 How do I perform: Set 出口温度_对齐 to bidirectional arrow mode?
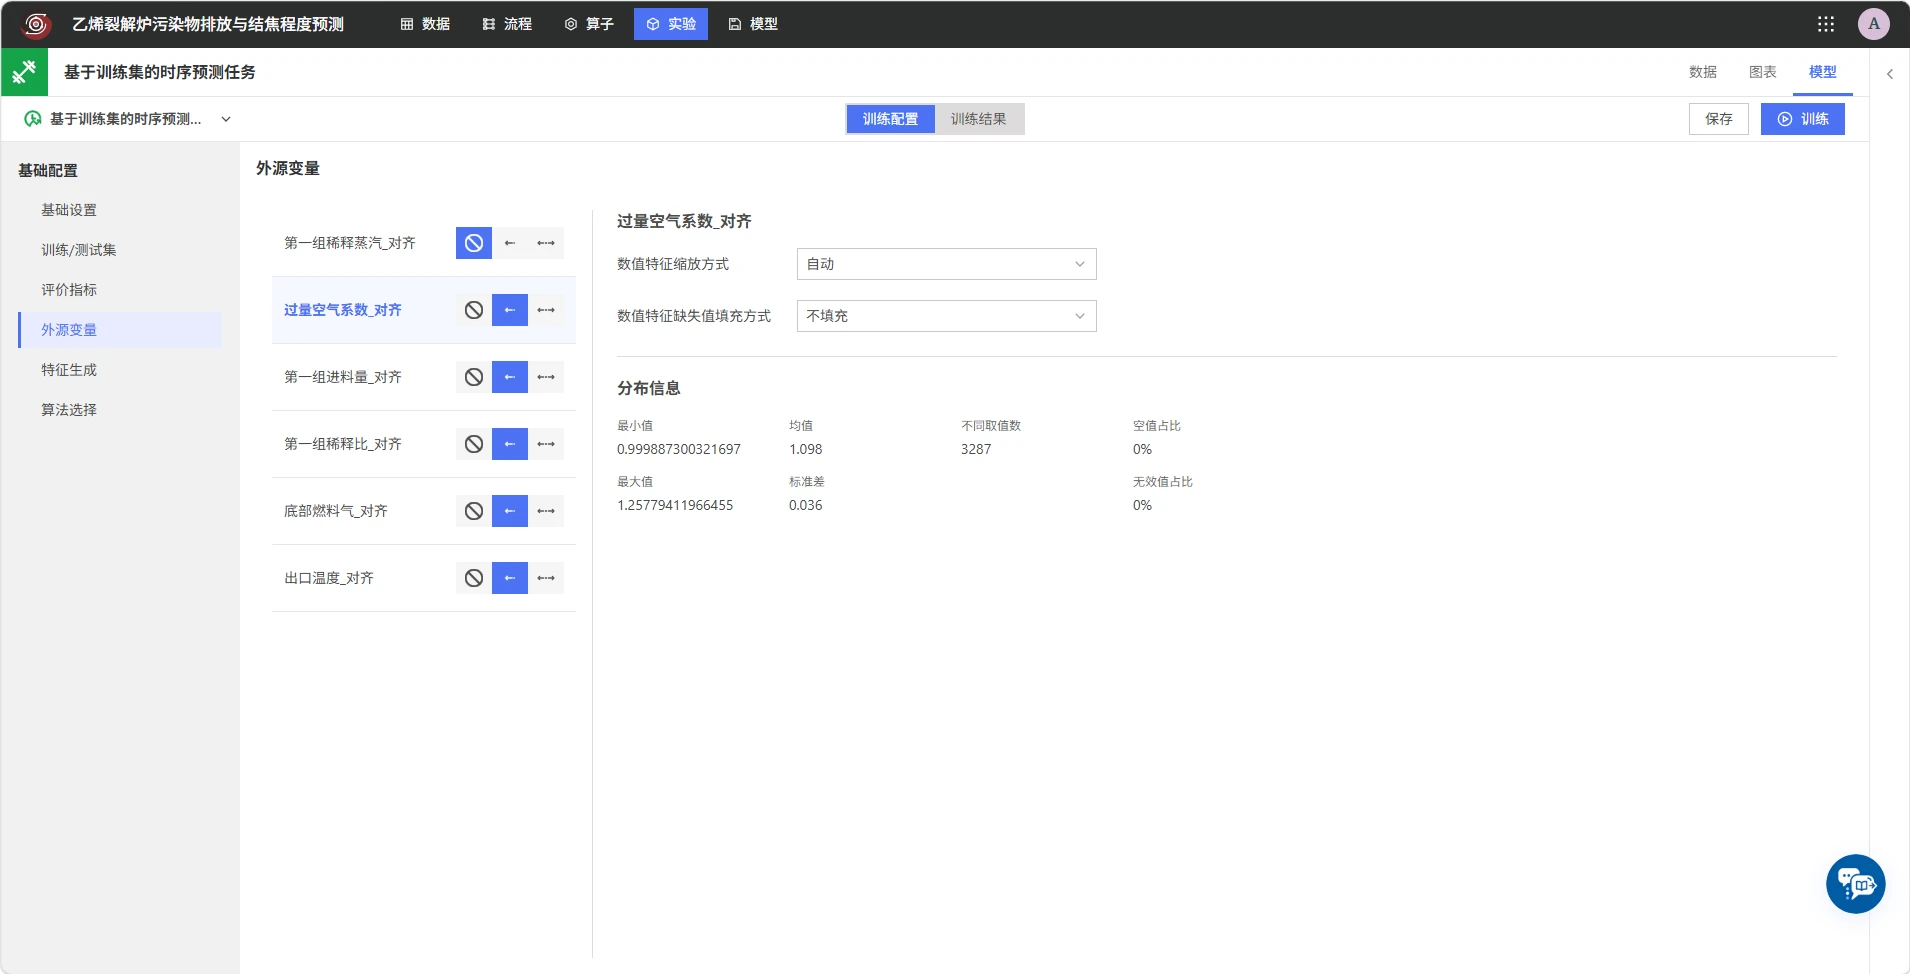point(546,578)
